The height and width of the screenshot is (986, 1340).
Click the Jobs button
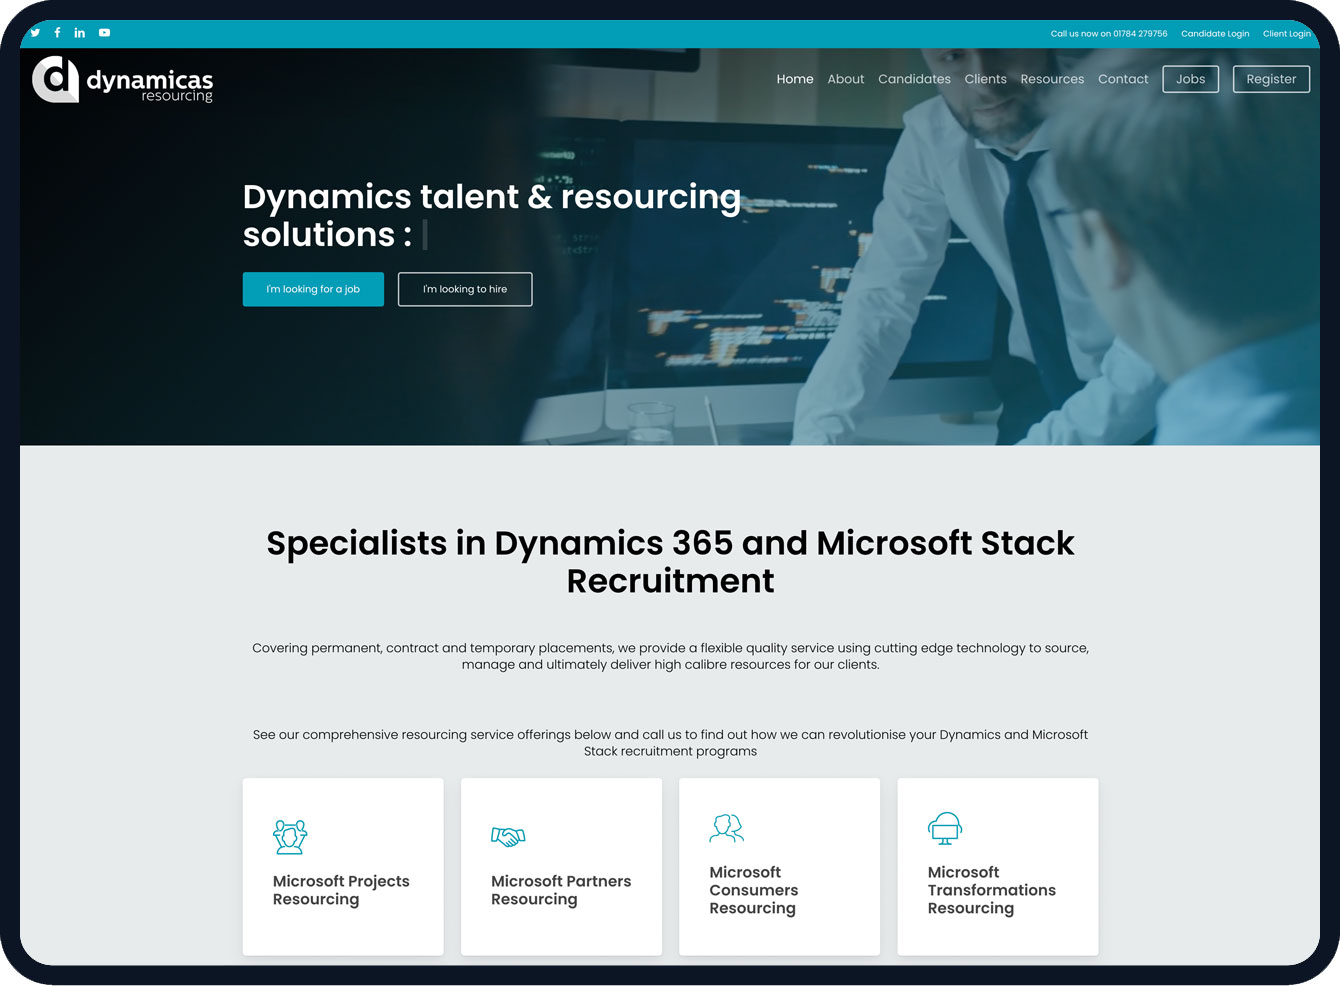coord(1191,79)
